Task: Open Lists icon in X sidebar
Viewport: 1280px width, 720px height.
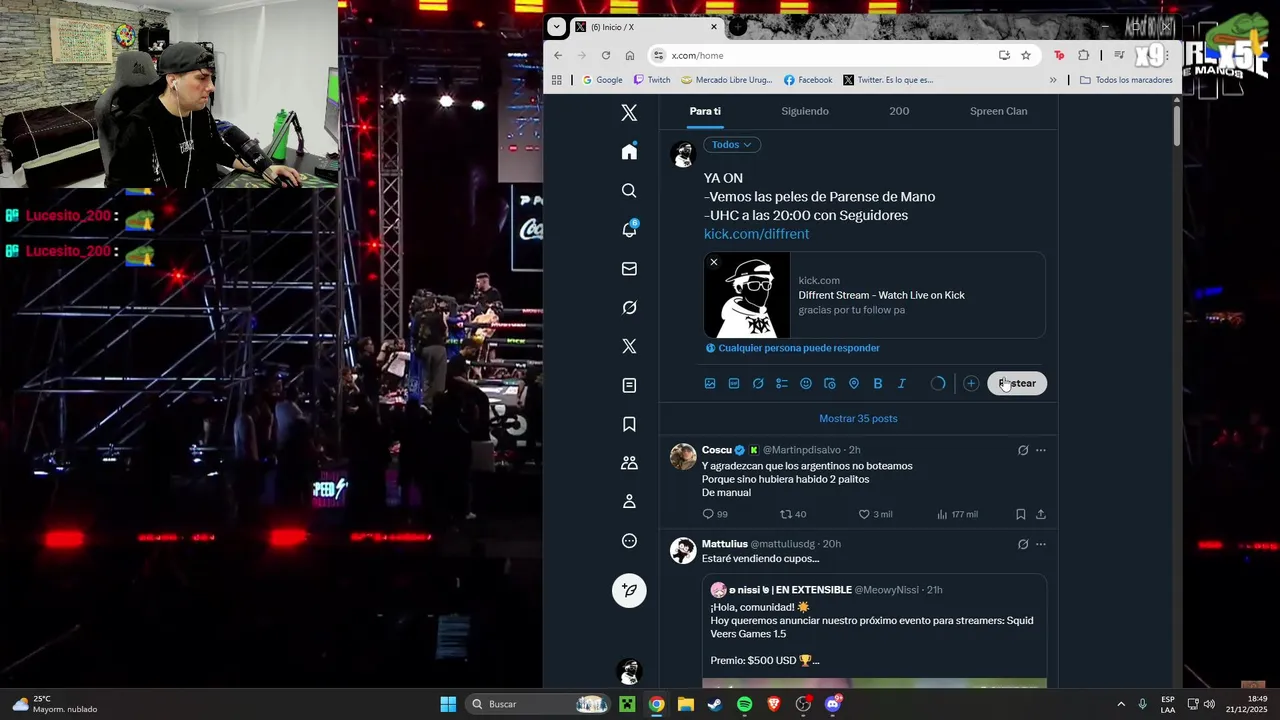Action: click(629, 385)
